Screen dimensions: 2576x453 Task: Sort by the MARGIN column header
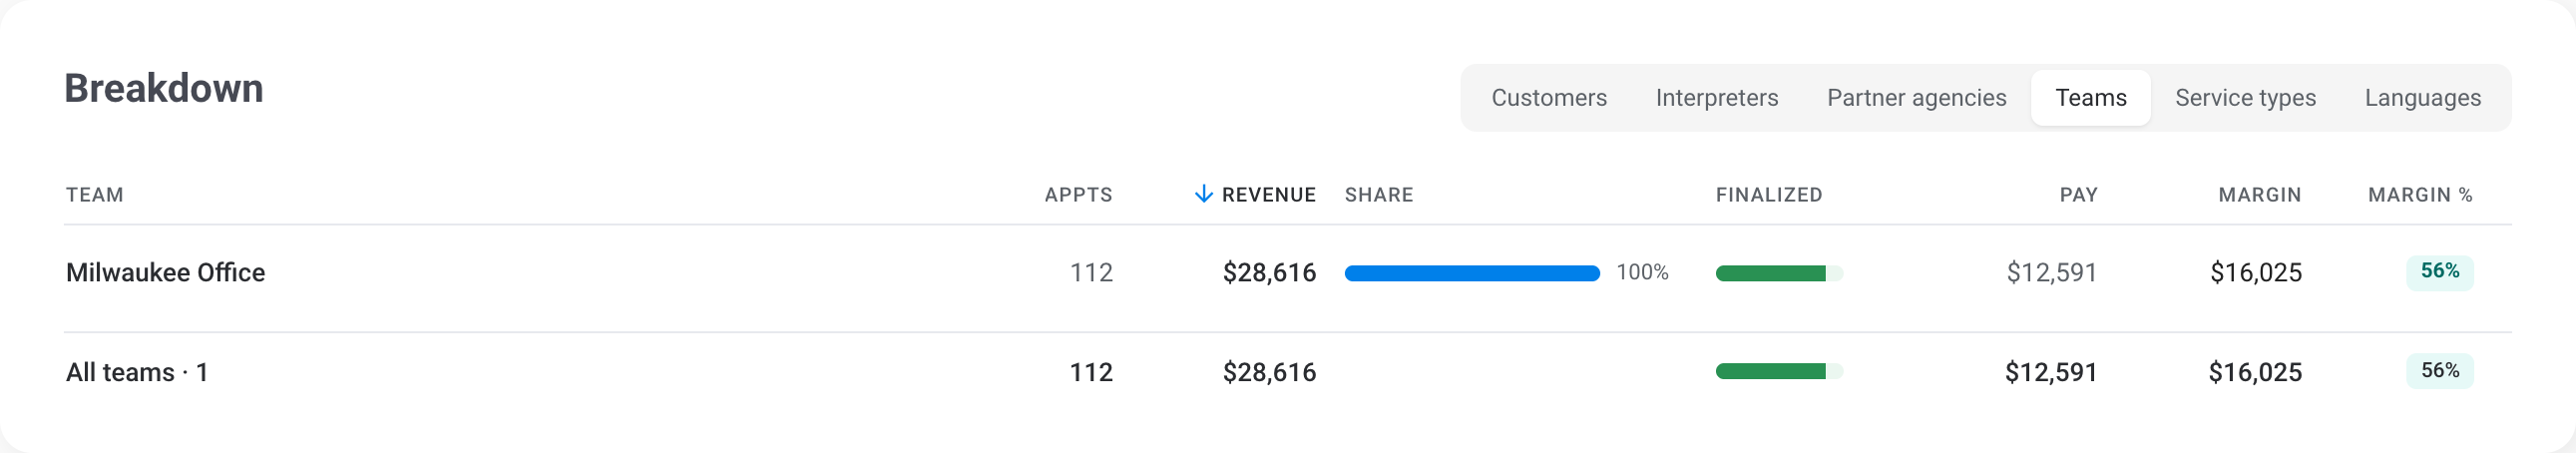click(x=2259, y=195)
